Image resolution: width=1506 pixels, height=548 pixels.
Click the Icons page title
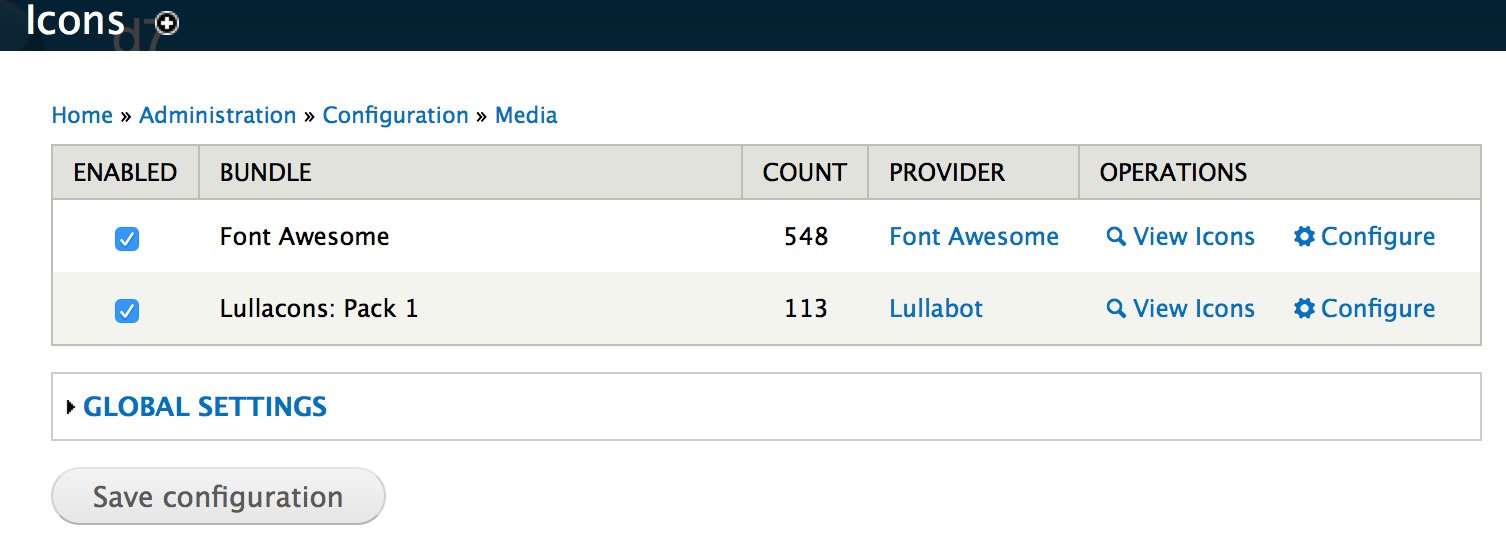tap(75, 22)
